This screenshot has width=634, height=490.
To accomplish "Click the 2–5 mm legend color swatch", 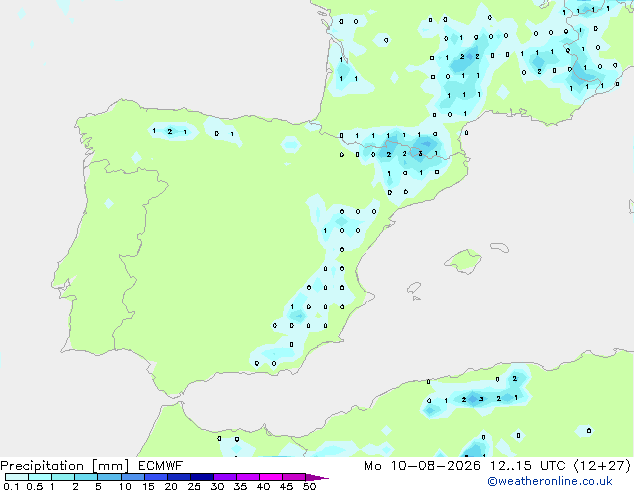I will [x=86, y=477].
